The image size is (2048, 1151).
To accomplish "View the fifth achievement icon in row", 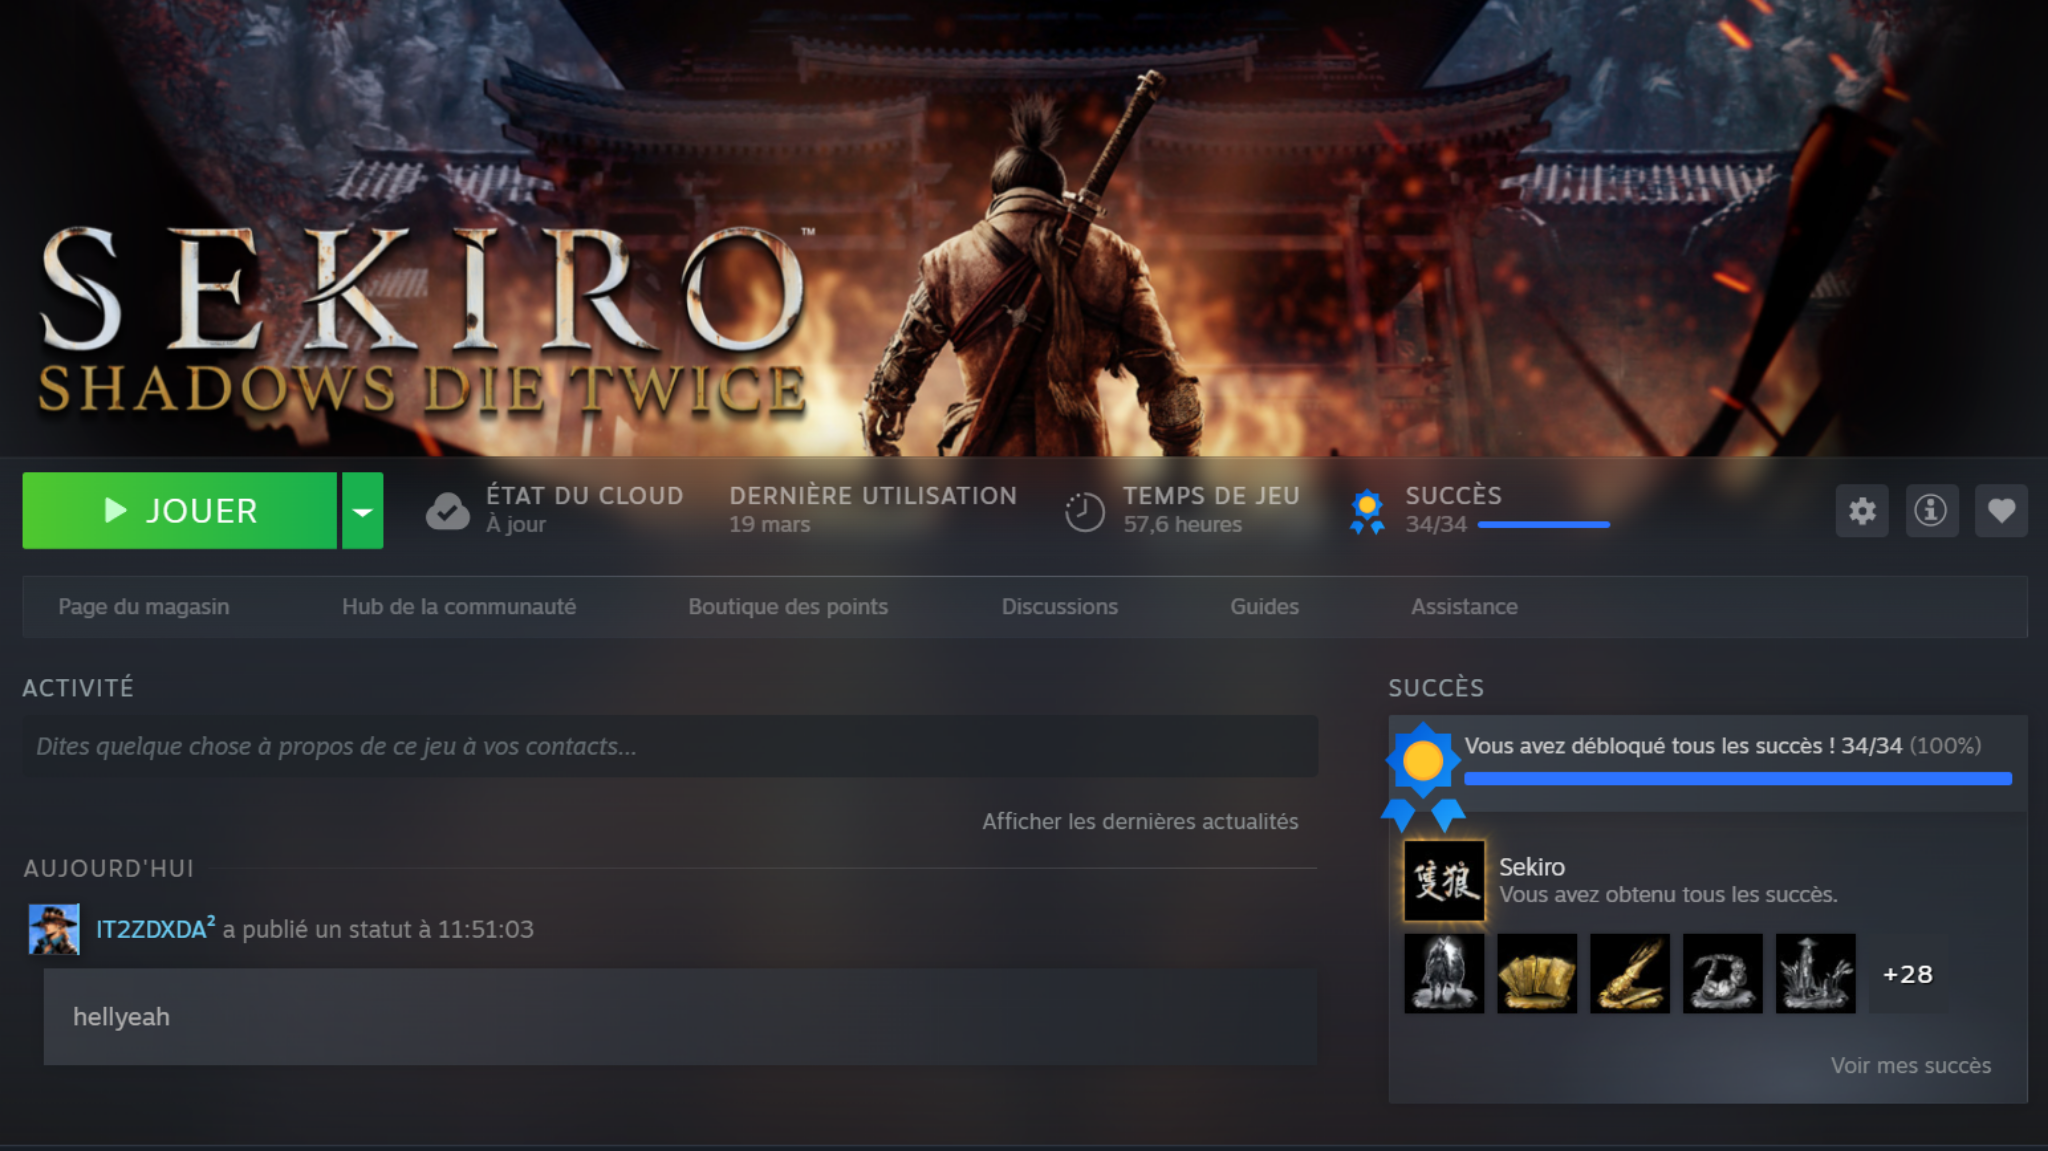I will click(x=1815, y=973).
